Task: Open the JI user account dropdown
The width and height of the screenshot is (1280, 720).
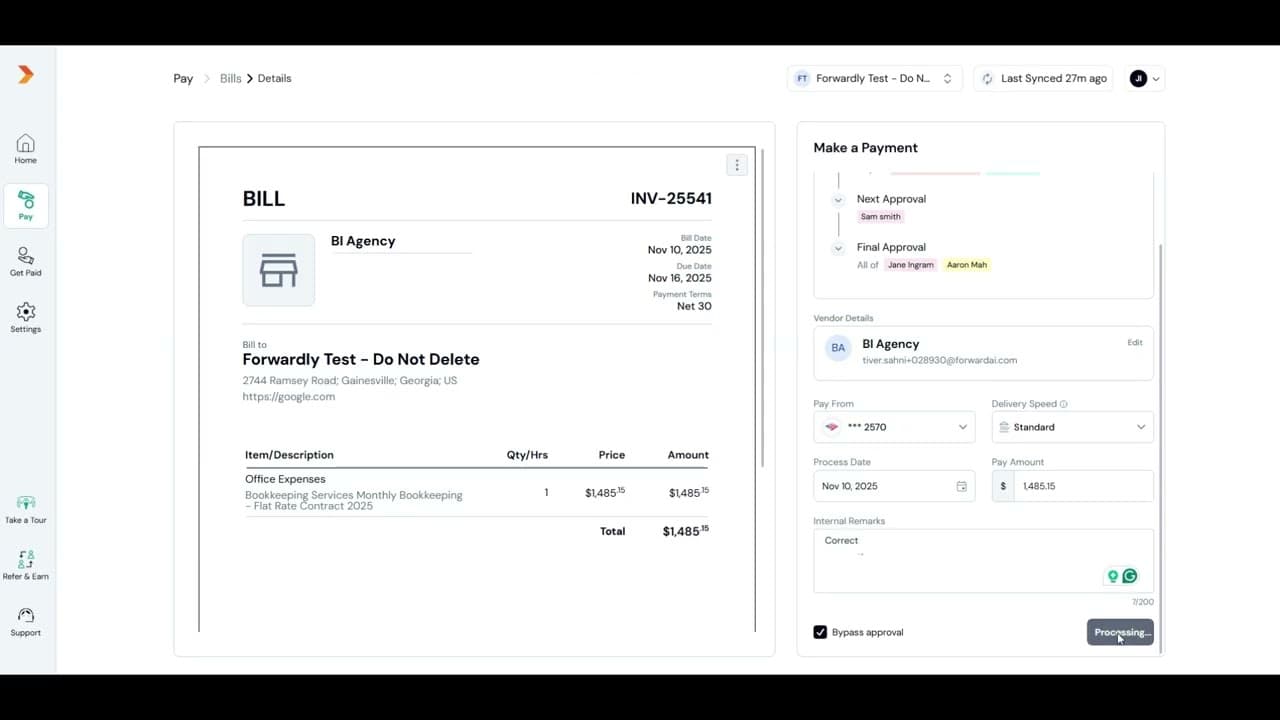Action: (x=1145, y=78)
